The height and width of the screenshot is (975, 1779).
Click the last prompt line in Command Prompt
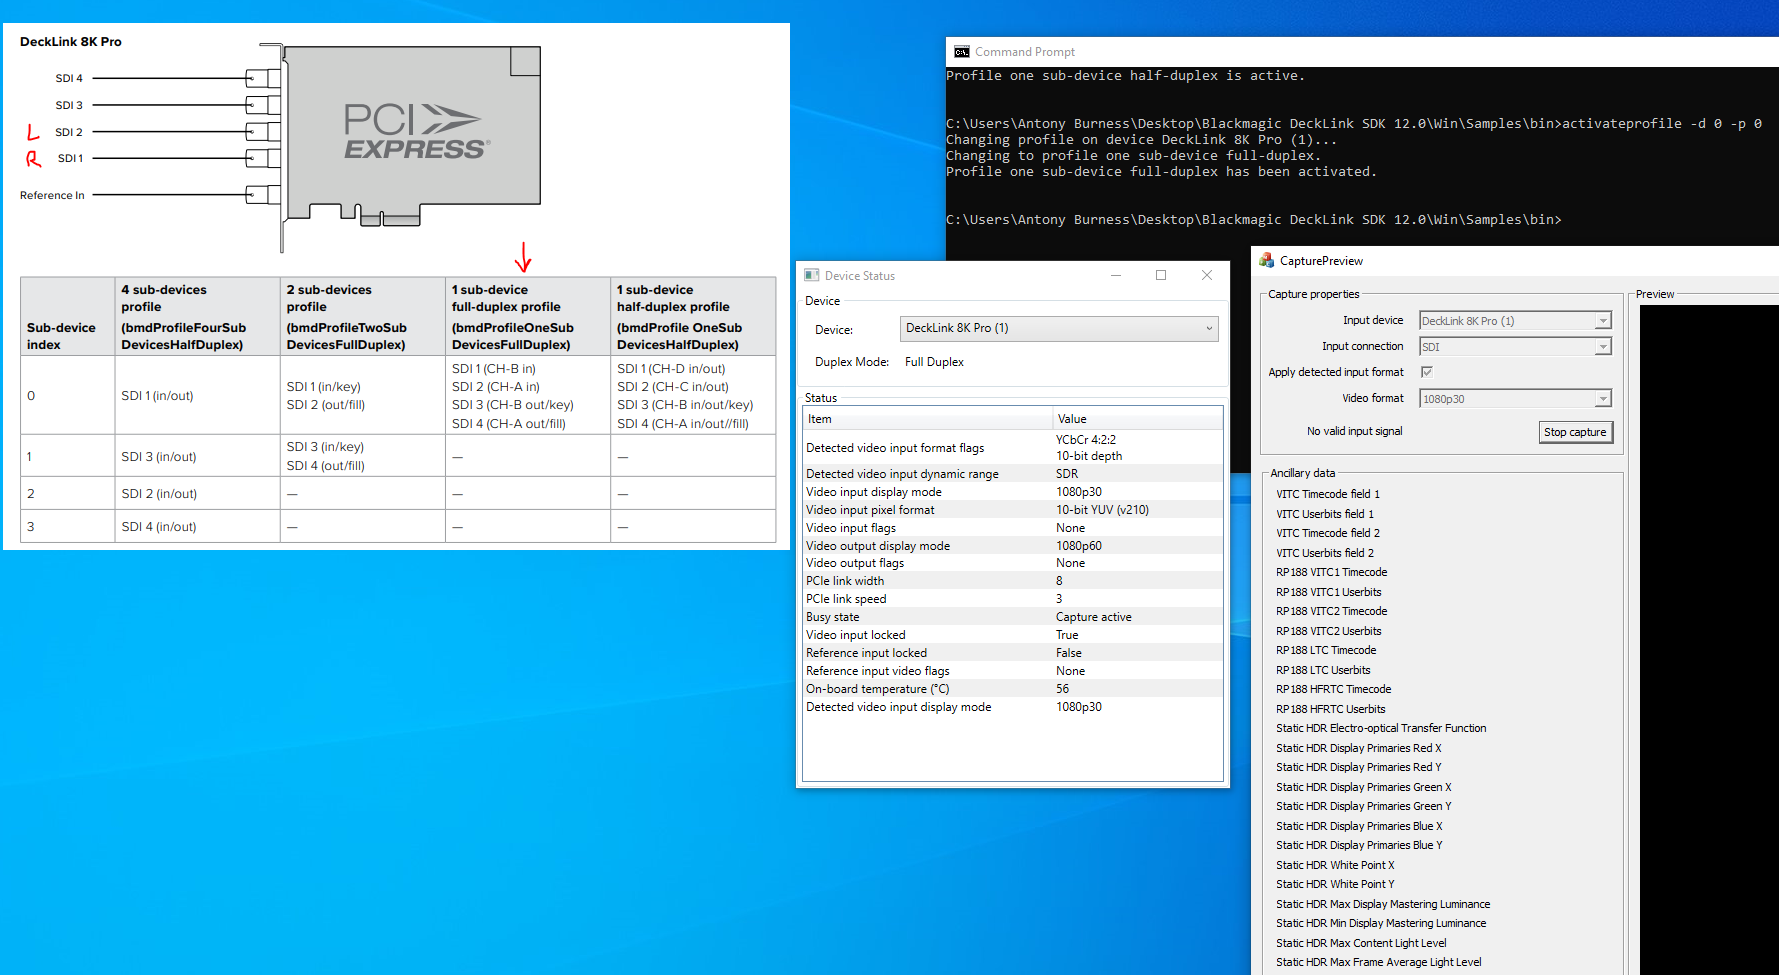tap(1254, 220)
